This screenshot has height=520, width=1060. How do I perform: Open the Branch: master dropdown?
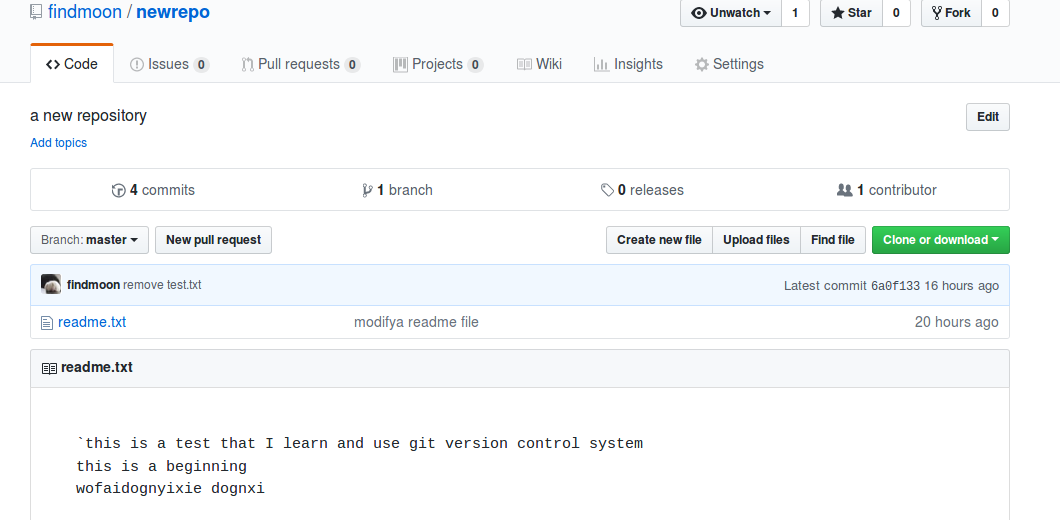click(90, 240)
